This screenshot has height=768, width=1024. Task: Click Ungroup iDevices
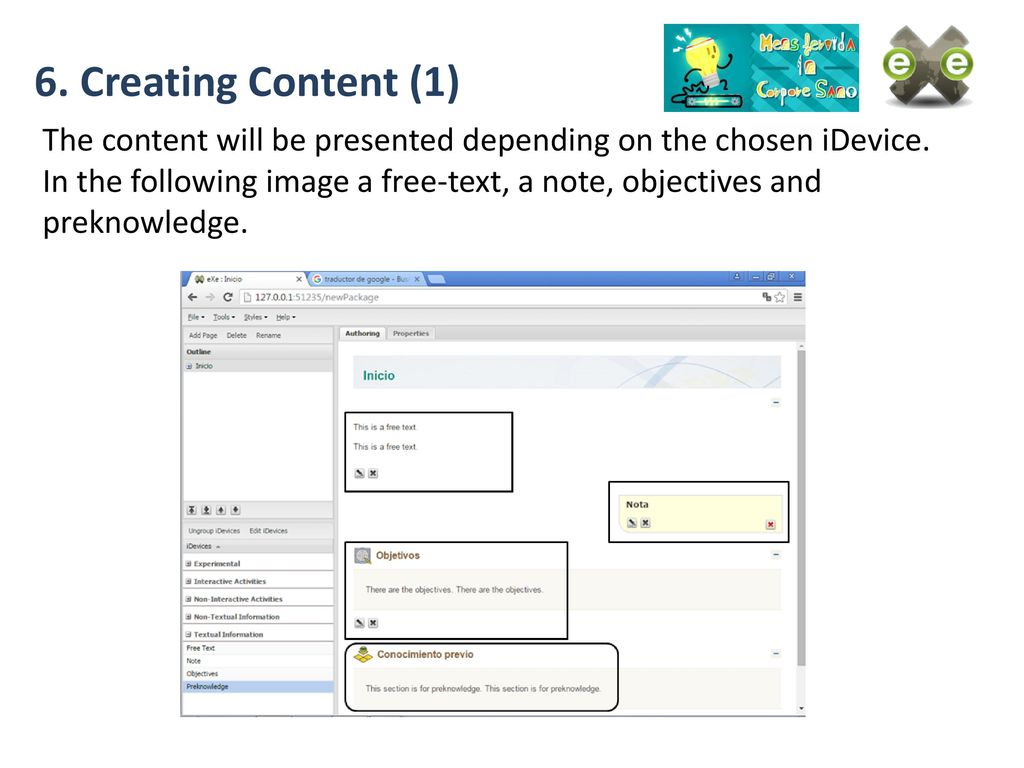(214, 531)
